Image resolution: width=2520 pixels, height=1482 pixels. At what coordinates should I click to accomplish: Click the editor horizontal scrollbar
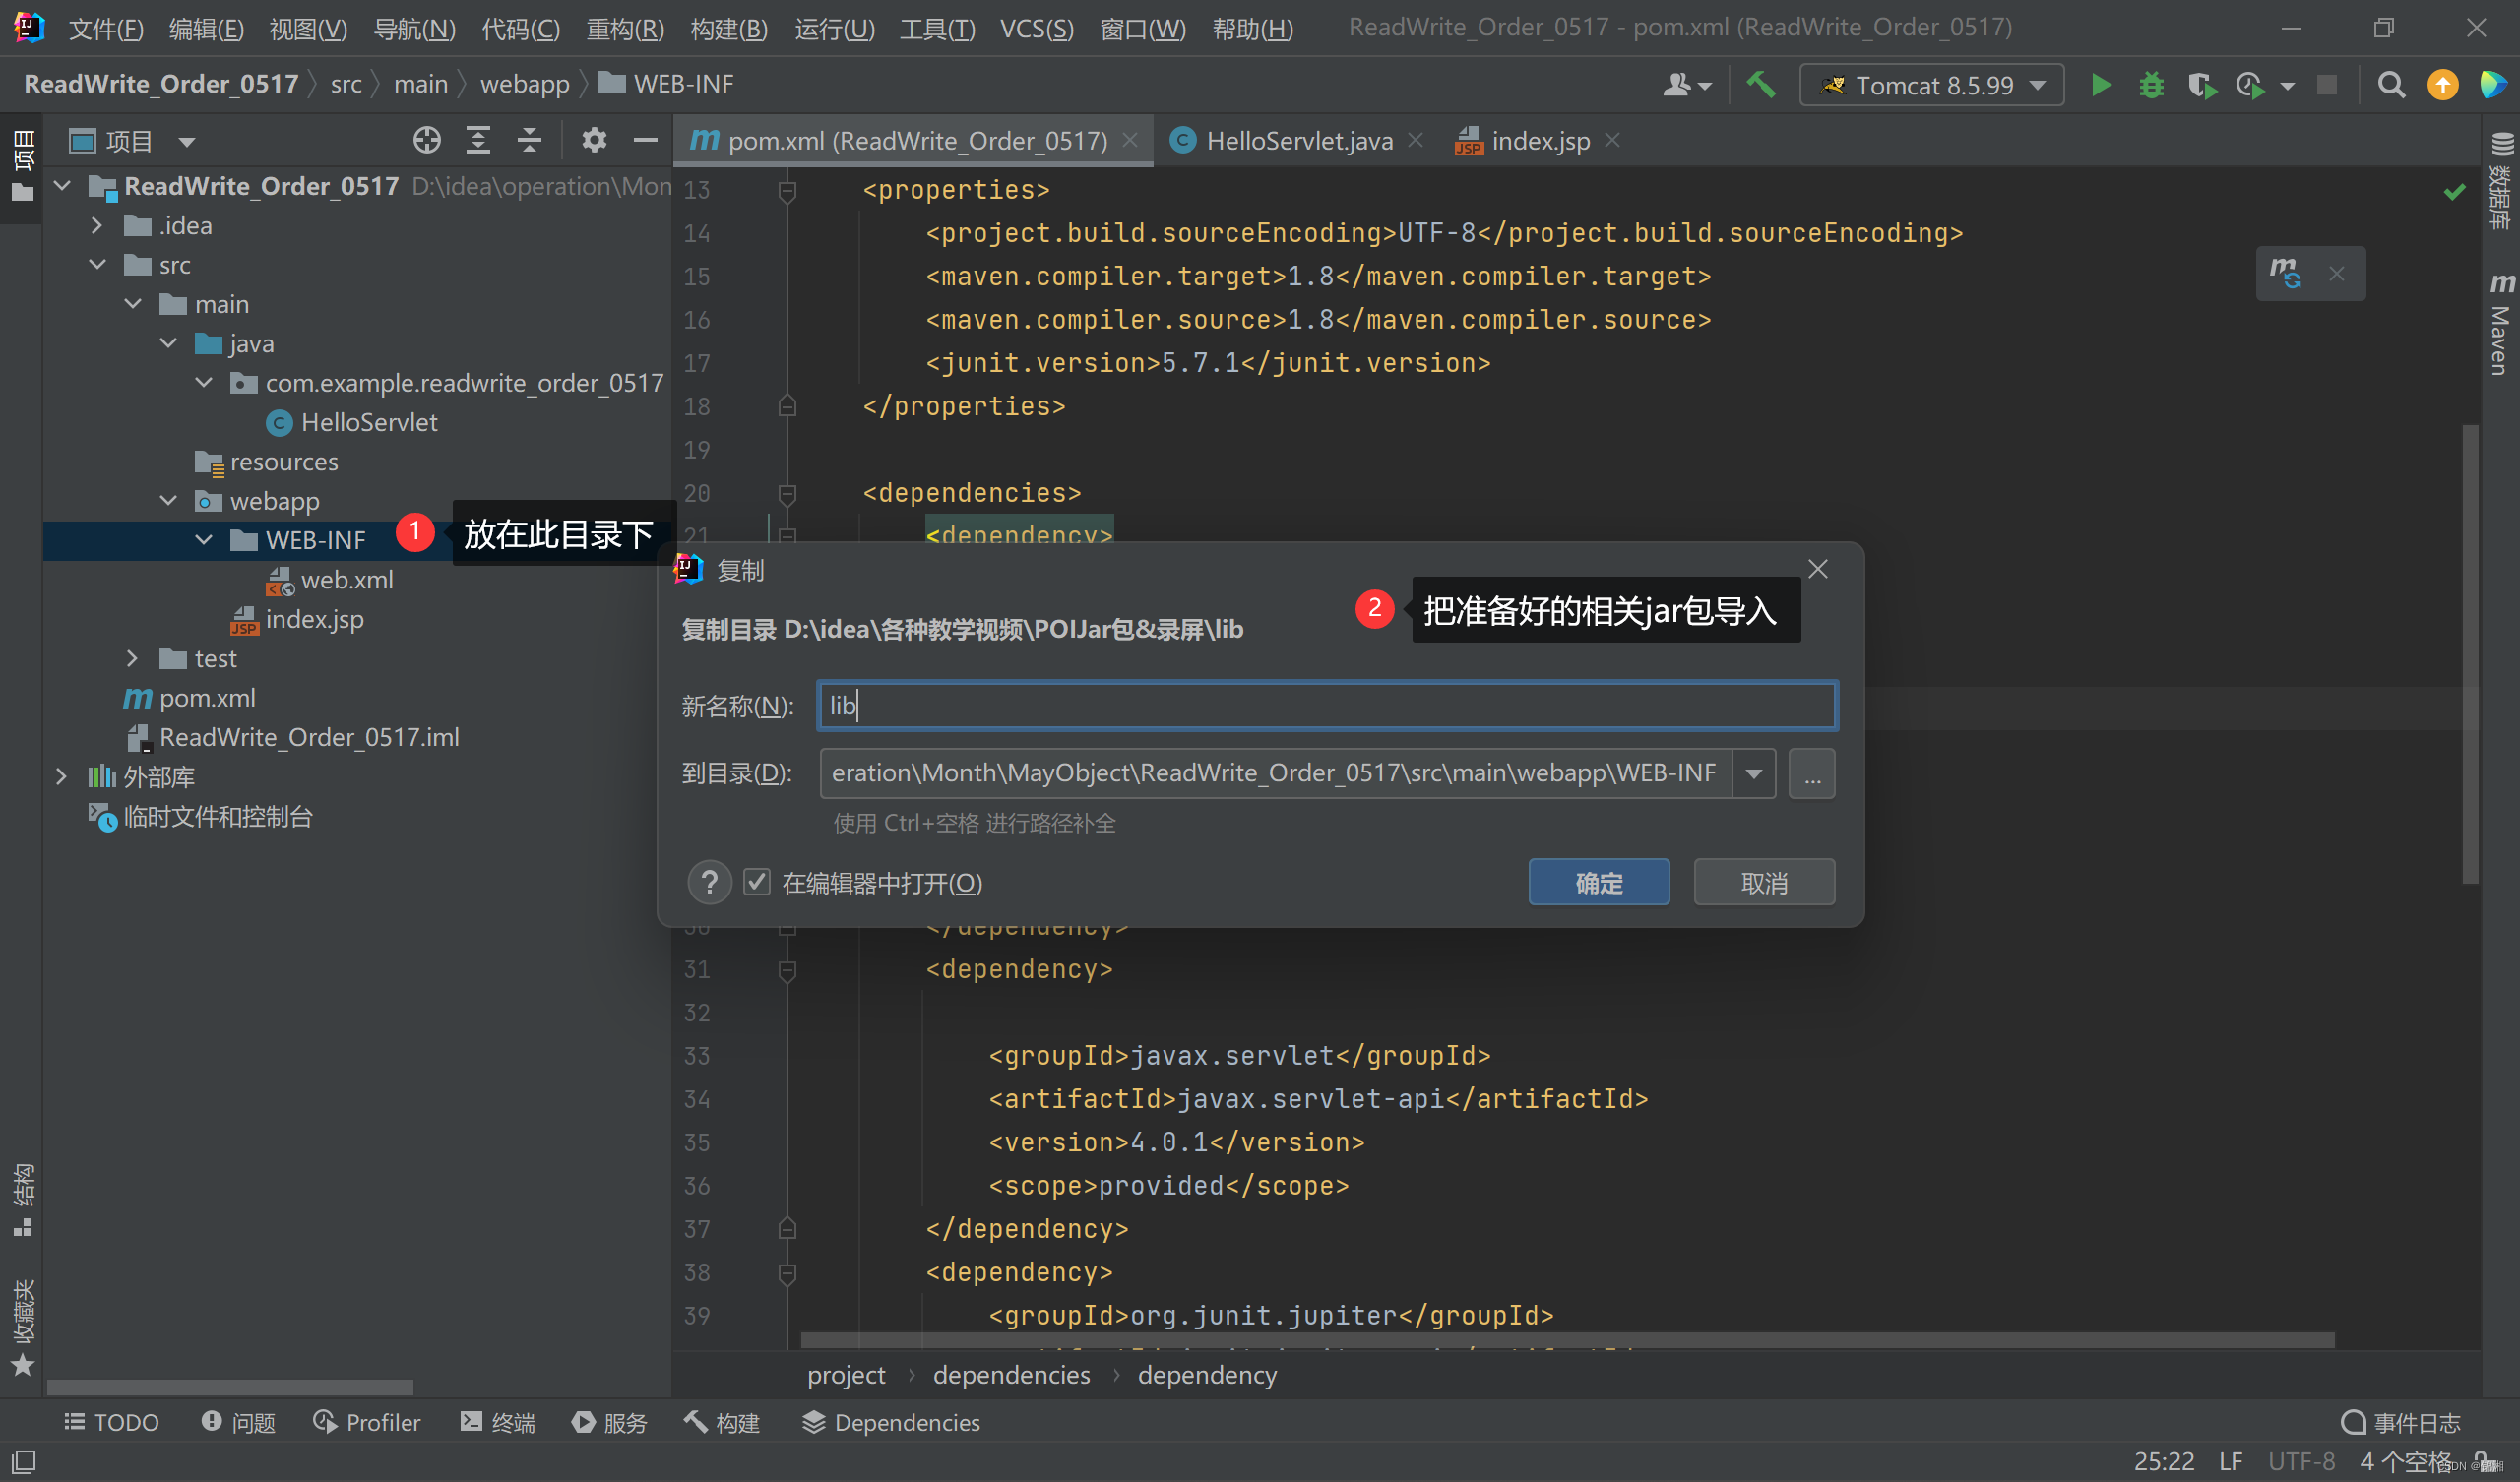[1566, 1340]
